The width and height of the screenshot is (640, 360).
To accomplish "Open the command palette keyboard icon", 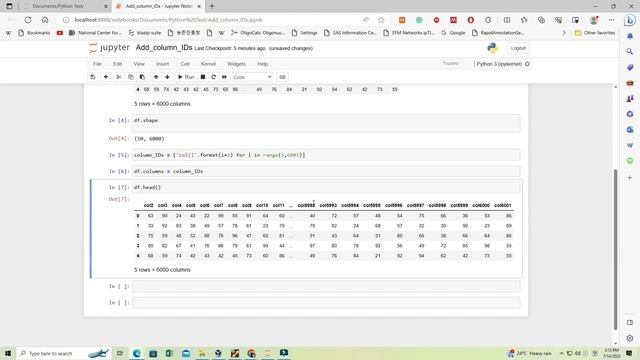I will coord(282,77).
